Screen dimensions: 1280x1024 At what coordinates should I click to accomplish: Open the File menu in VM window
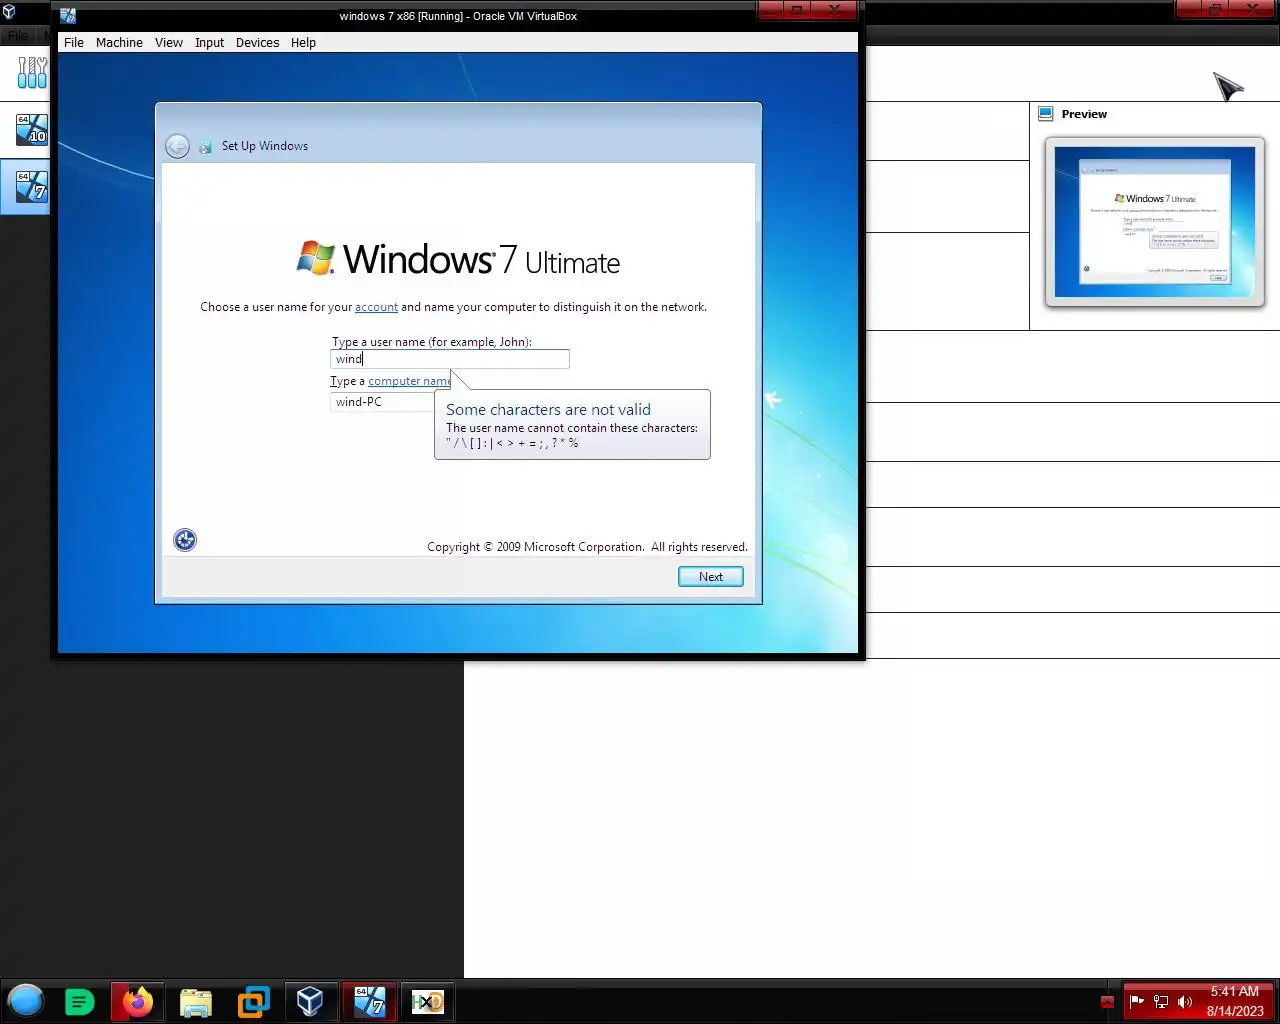(74, 43)
